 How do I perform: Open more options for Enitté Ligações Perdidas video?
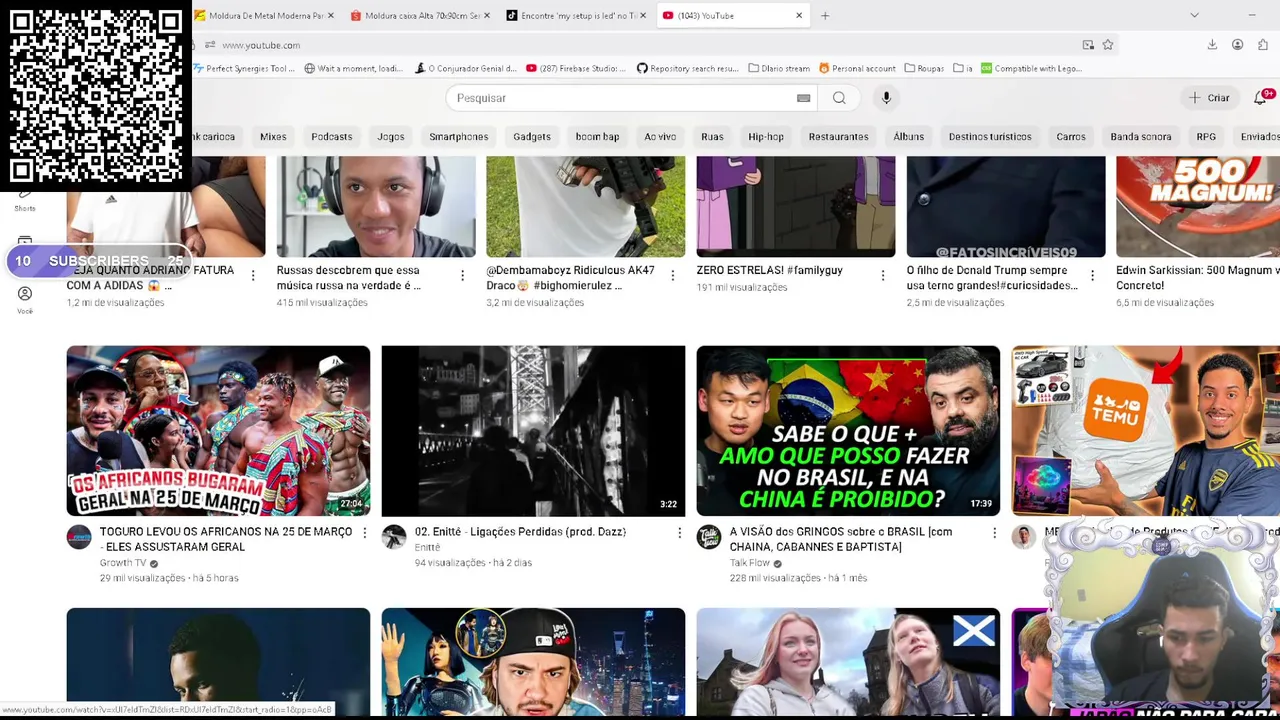(679, 533)
